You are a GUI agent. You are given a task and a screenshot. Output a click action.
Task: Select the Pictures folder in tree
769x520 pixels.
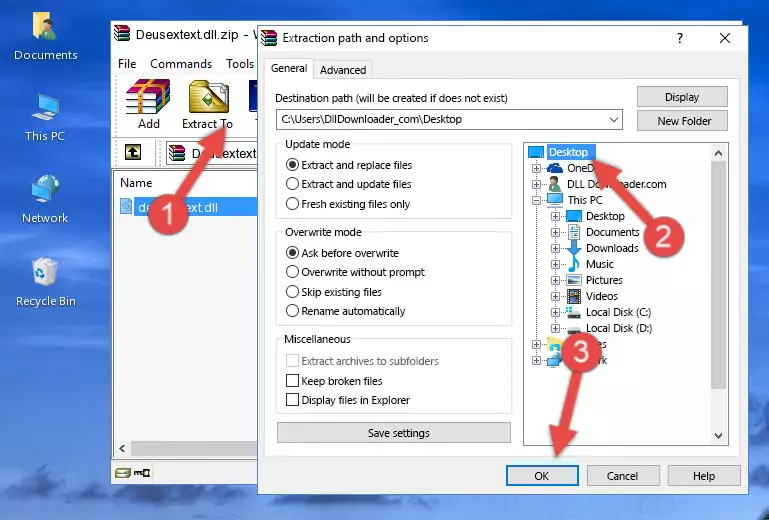[604, 280]
